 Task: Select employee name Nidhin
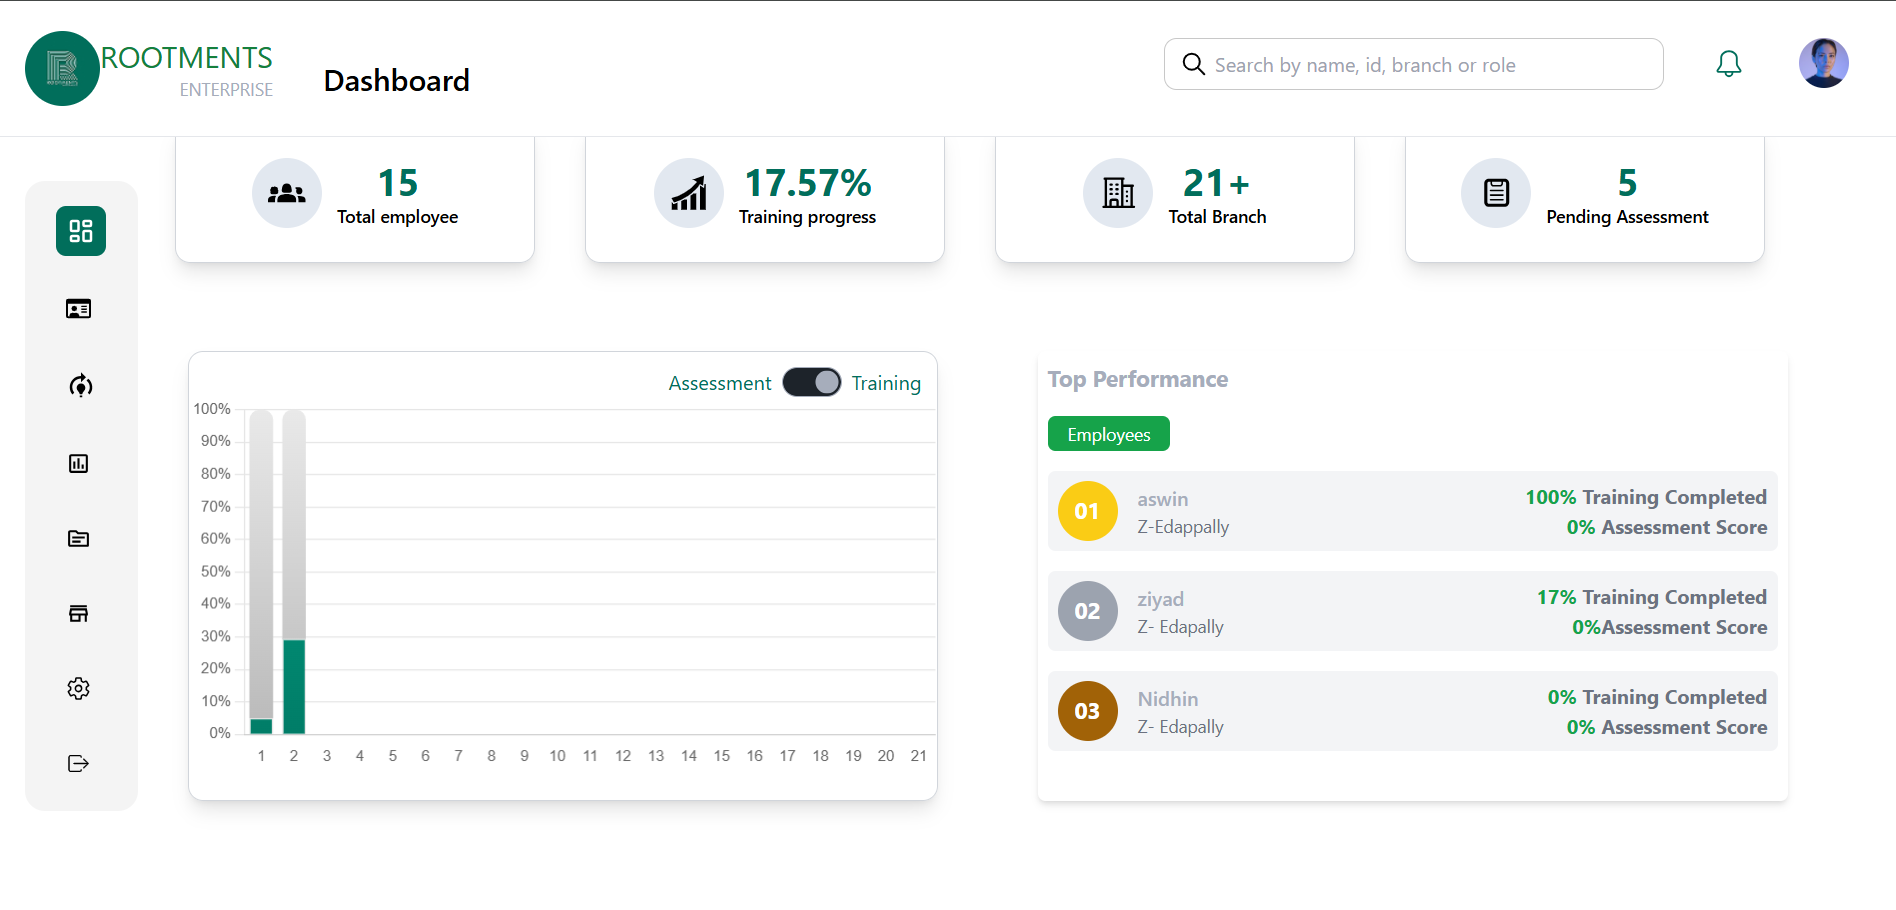pyautogui.click(x=1168, y=699)
